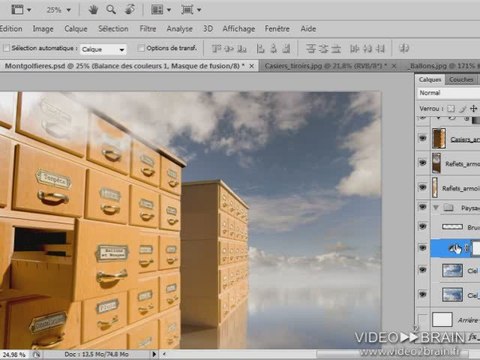
Task: Click the third distribute icon in options bar
Action: tap(336, 49)
